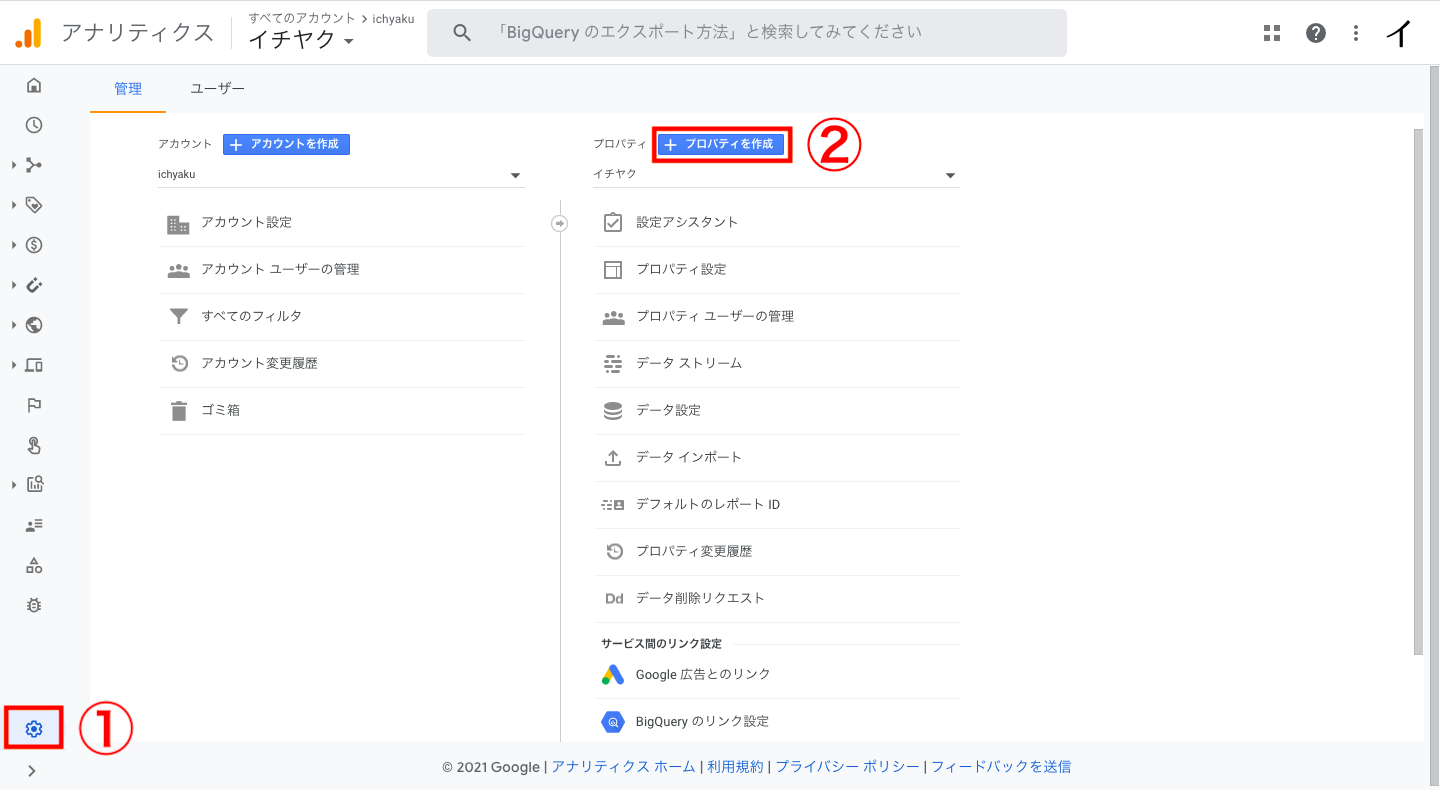Viewport: 1440px width, 790px height.
Task: Open アカウント設定
Action: pos(341,223)
